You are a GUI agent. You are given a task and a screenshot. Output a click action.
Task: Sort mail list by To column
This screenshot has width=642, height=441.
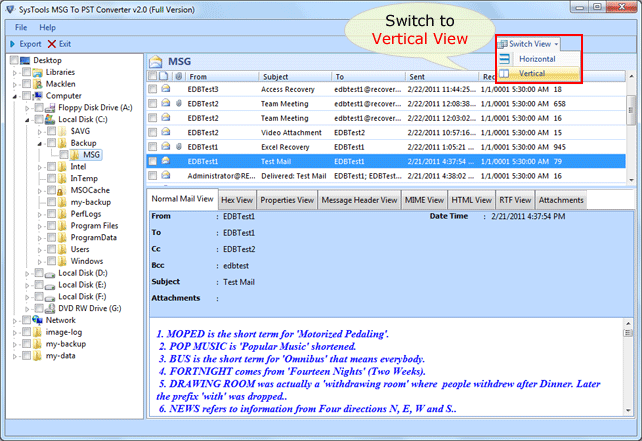[x=368, y=77]
